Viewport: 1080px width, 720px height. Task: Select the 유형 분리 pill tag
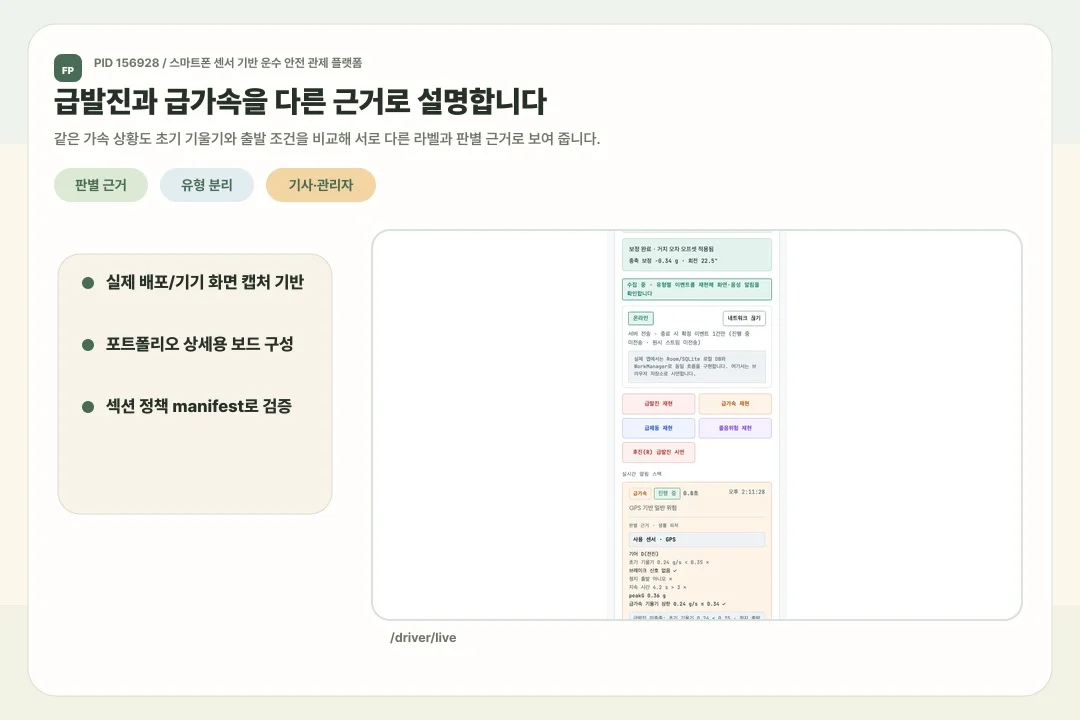pos(207,185)
